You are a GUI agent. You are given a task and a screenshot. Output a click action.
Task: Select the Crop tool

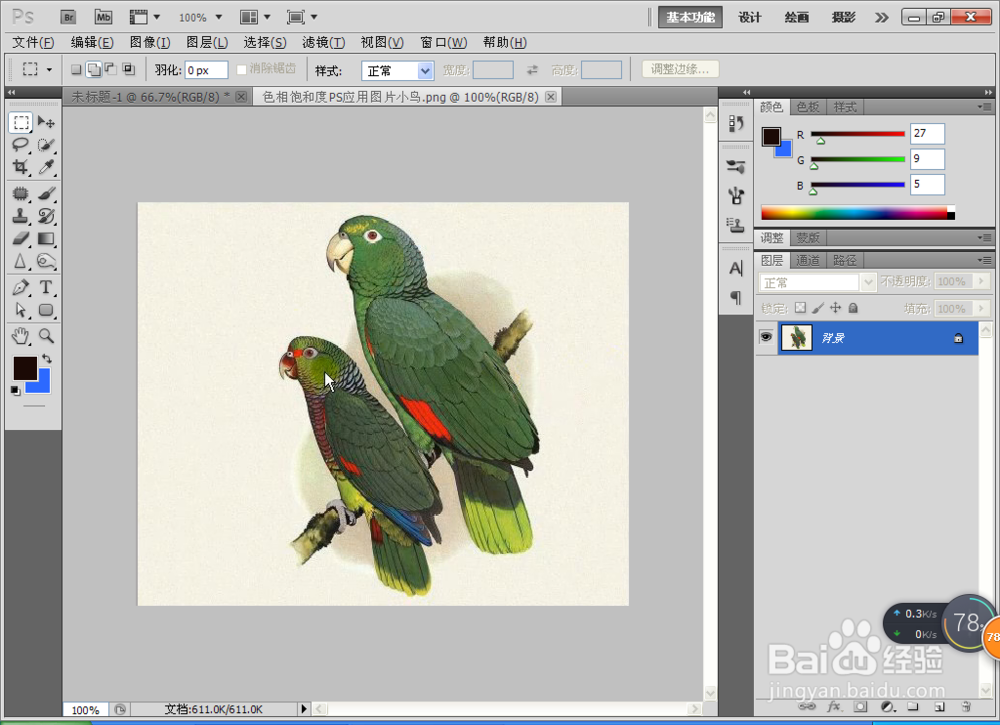tap(21, 167)
